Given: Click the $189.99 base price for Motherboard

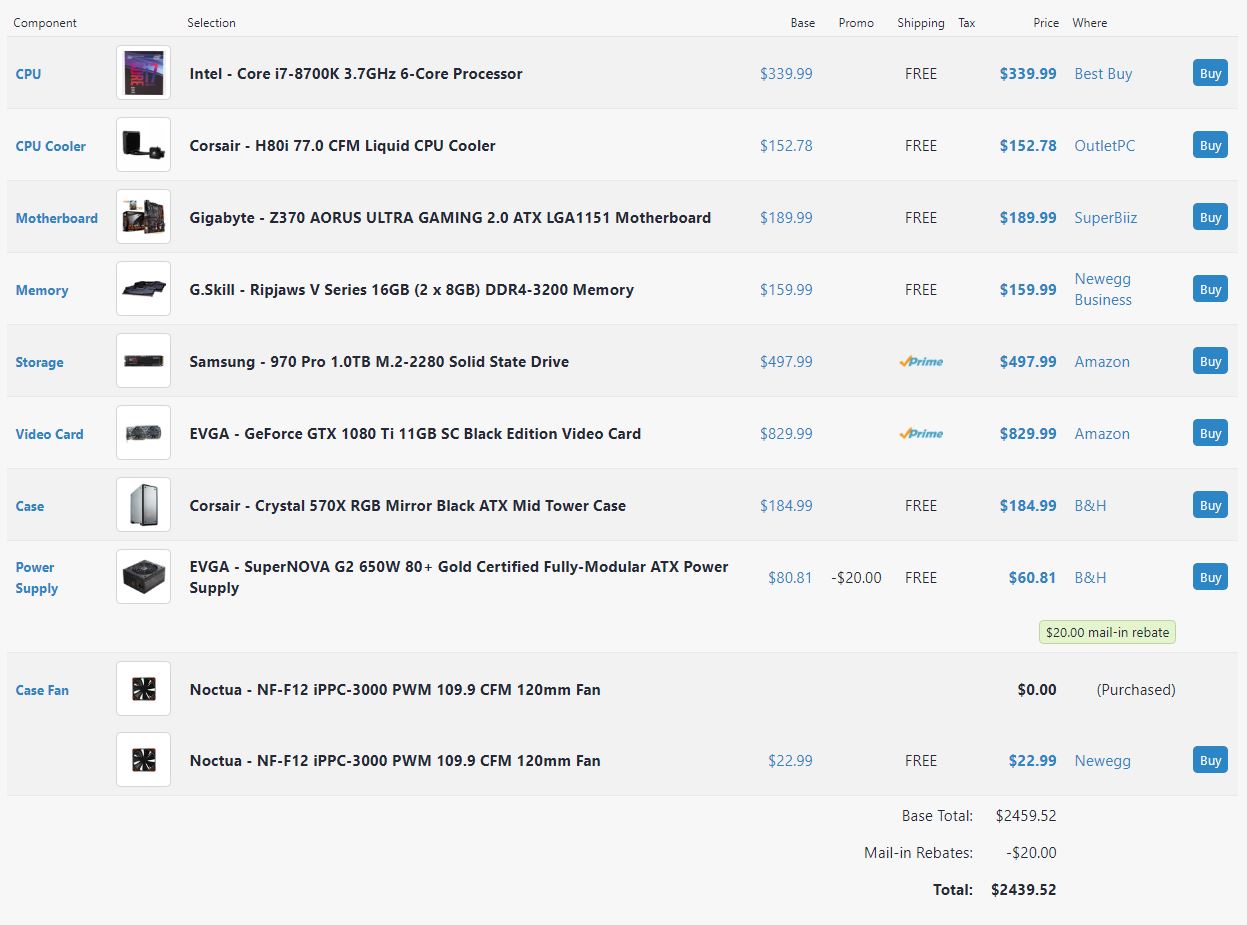Looking at the screenshot, I should pos(786,217).
